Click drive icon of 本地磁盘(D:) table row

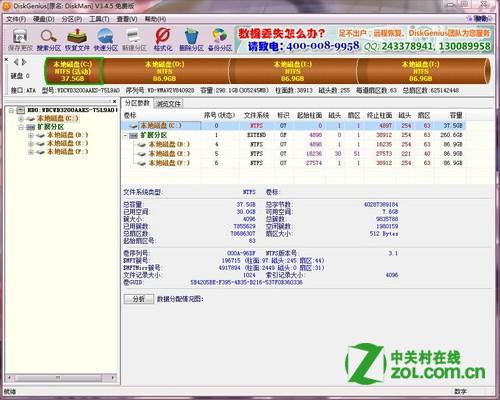[141, 145]
